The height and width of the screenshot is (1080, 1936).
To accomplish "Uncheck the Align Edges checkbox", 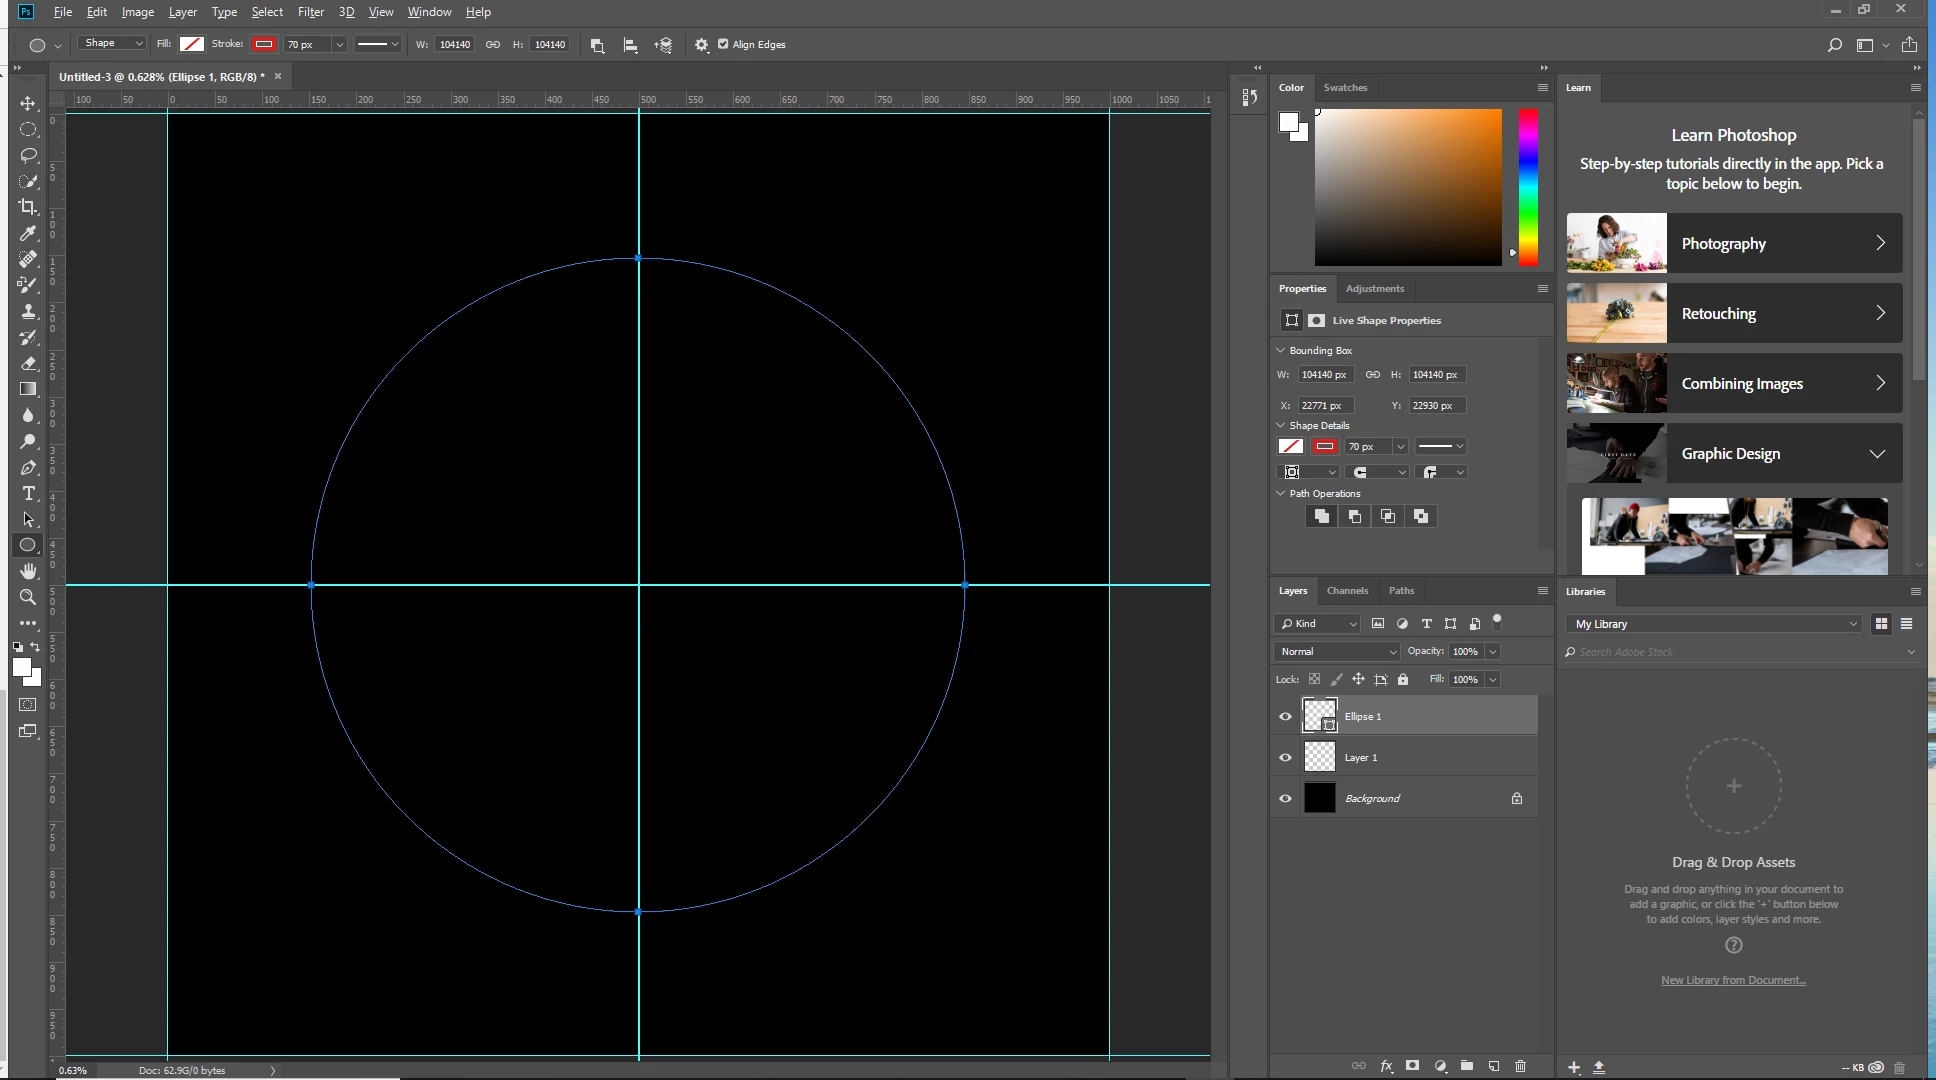I will [723, 44].
